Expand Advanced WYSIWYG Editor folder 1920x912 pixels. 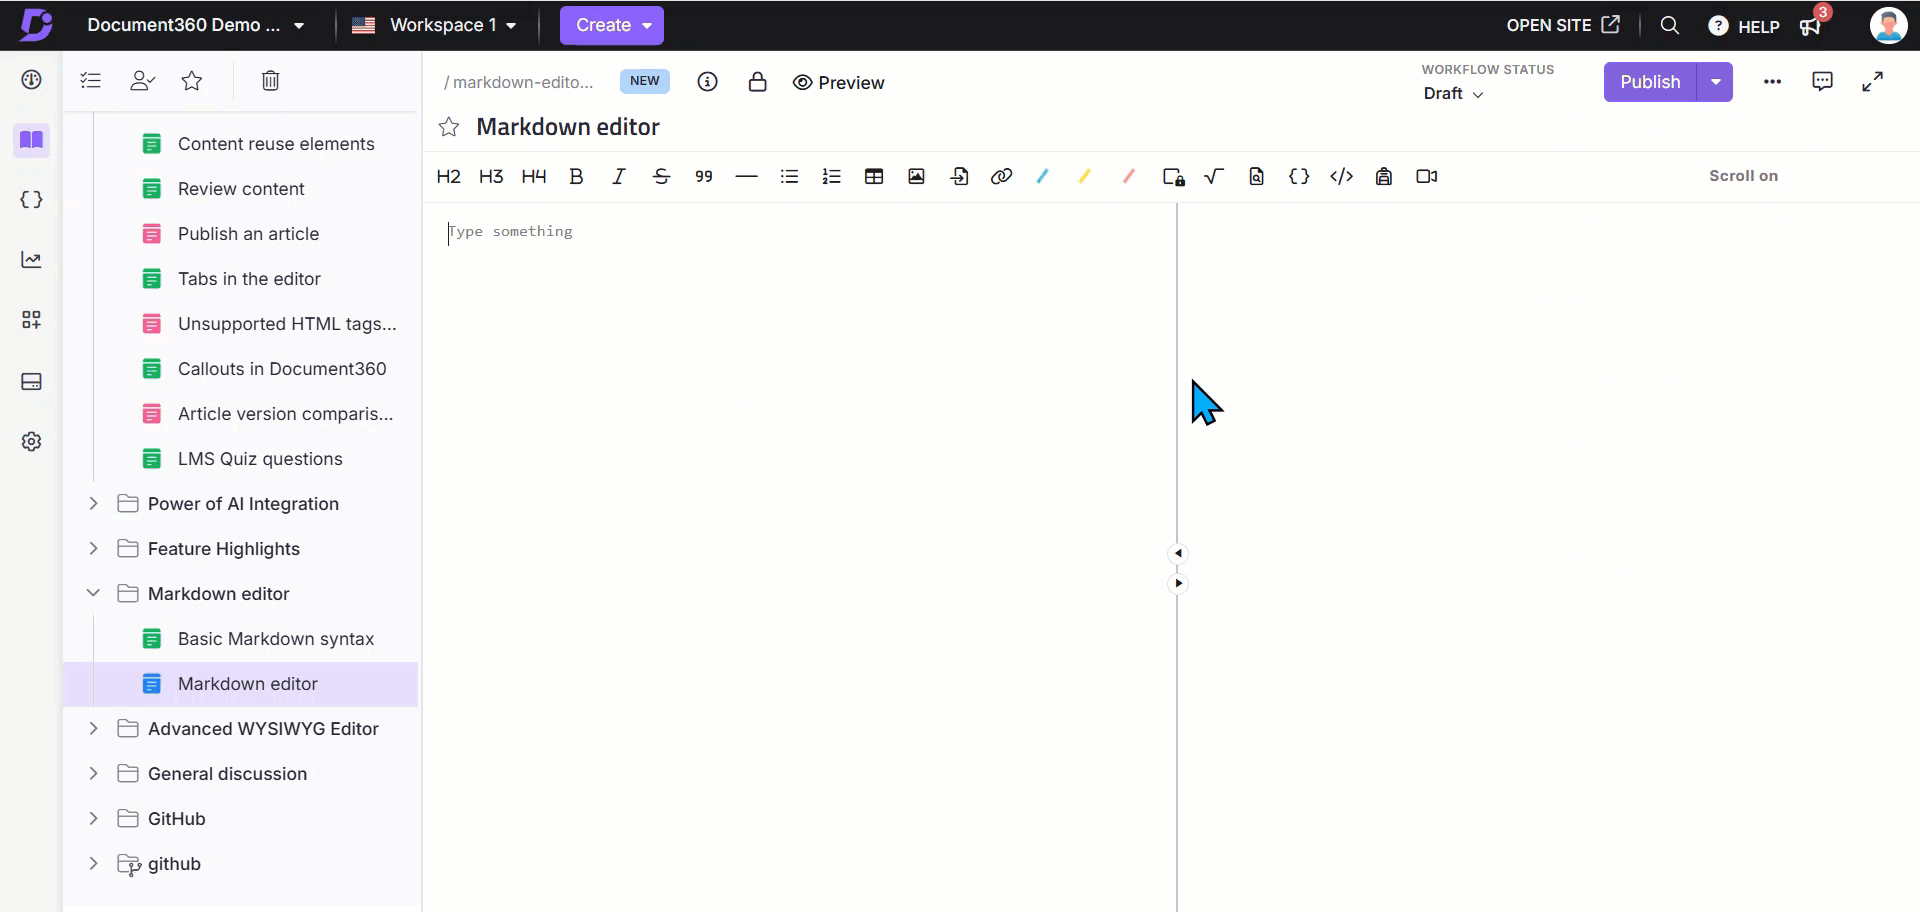93,728
